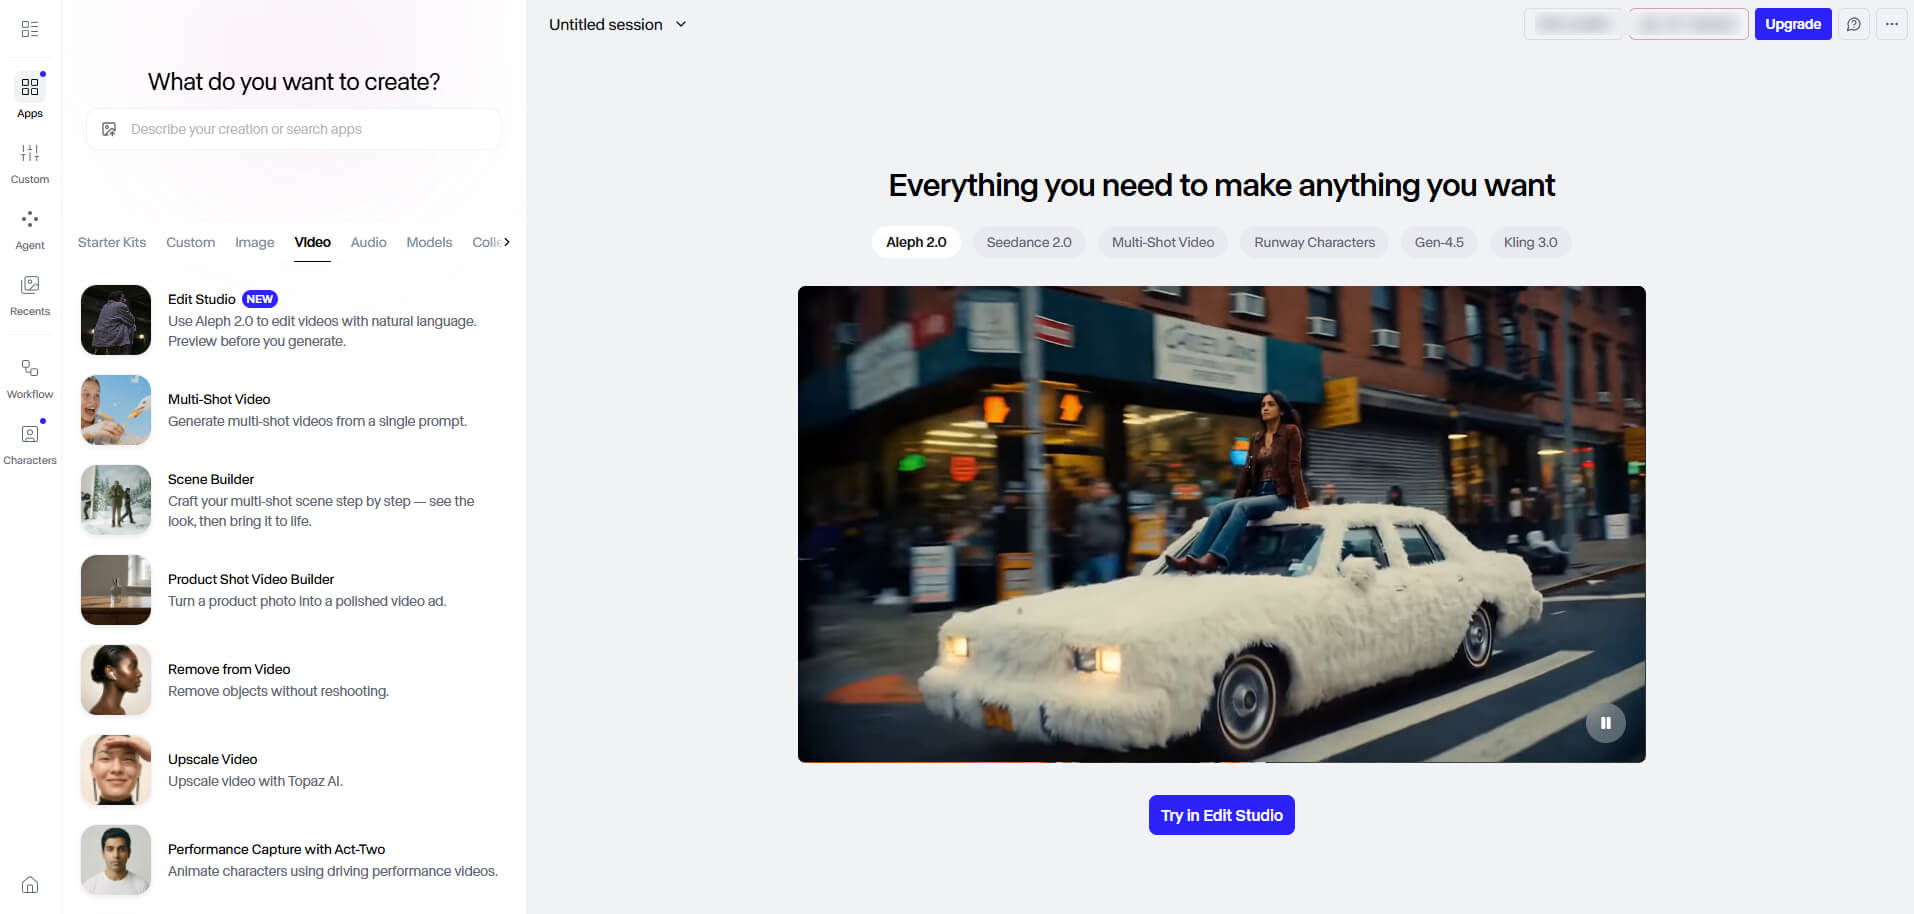Image resolution: width=1914 pixels, height=914 pixels.
Task: Select the Seedance 2.0 pill
Action: [x=1029, y=242]
